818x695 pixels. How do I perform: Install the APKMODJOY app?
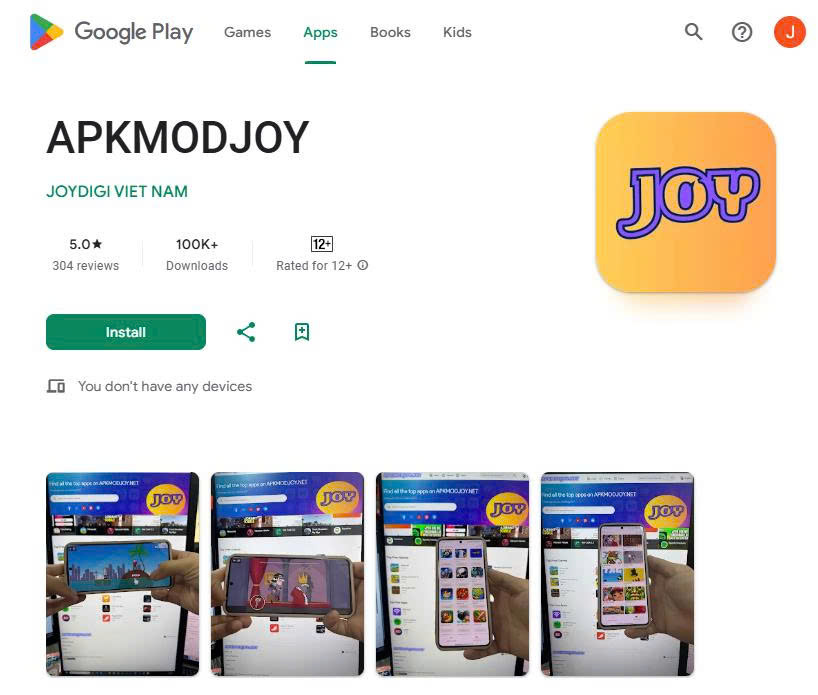point(126,332)
